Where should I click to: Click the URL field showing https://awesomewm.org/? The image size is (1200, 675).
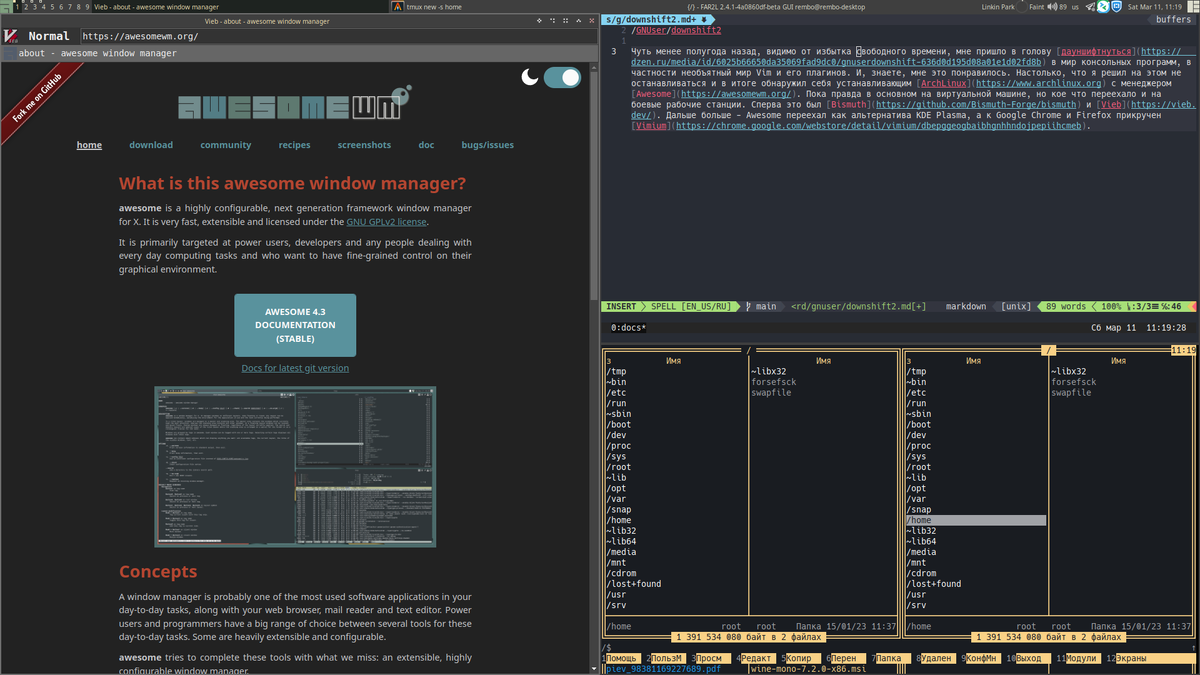coord(338,36)
